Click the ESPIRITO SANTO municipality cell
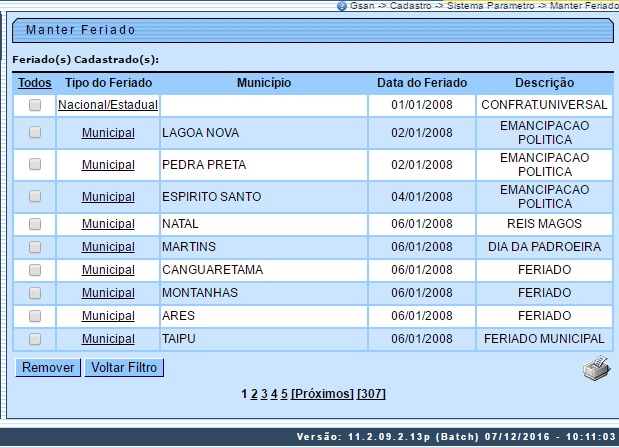Screen dimensions: 619x448 (263, 197)
